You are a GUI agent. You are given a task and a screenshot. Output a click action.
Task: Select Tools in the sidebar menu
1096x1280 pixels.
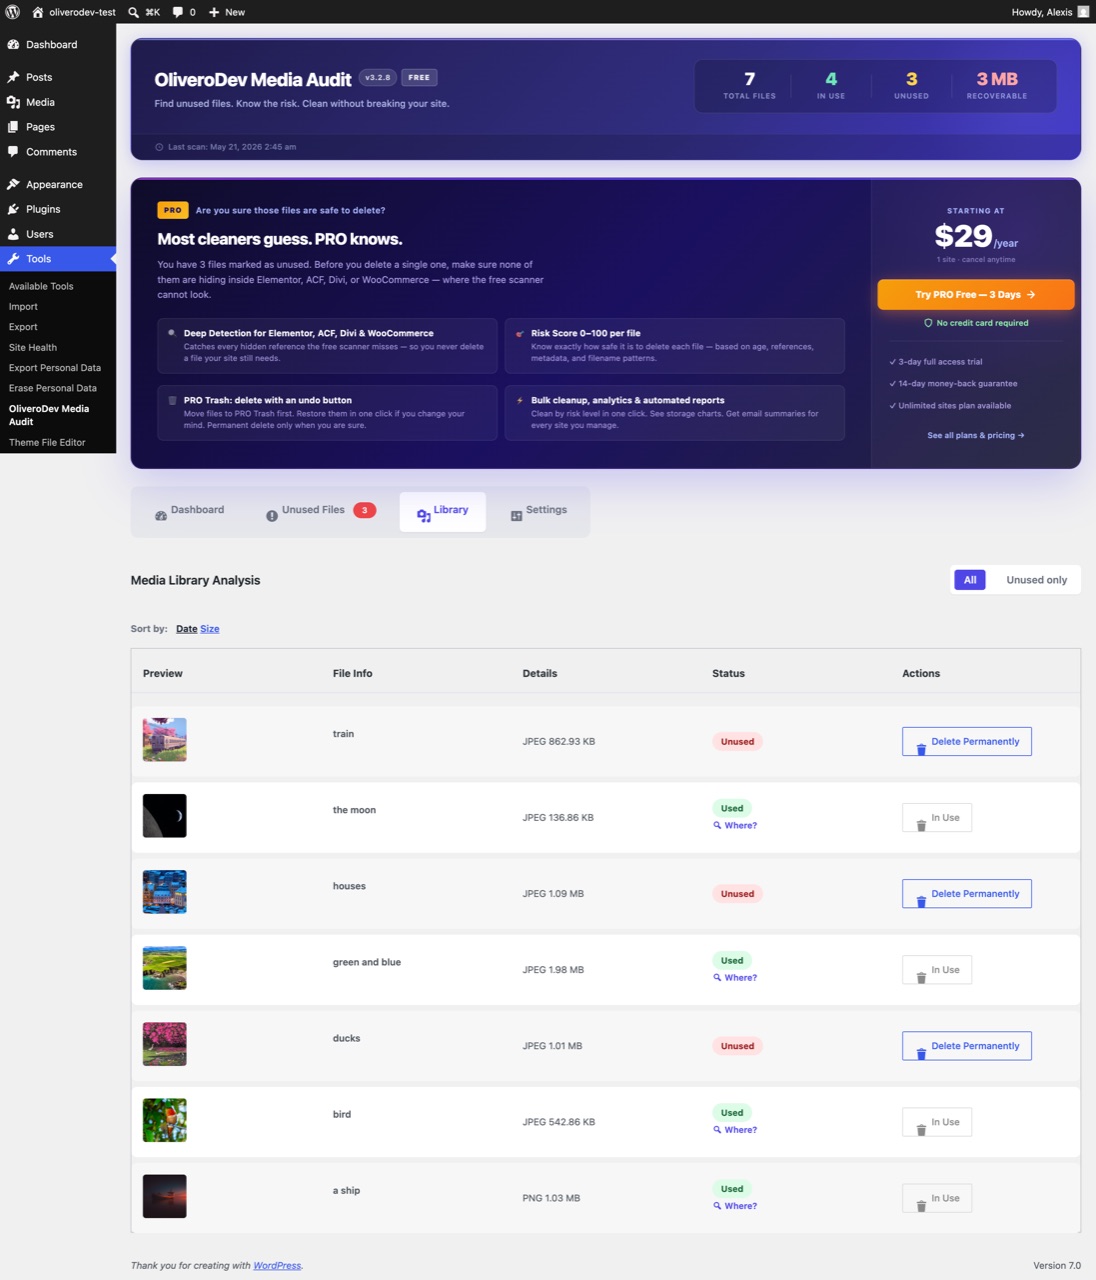click(58, 259)
